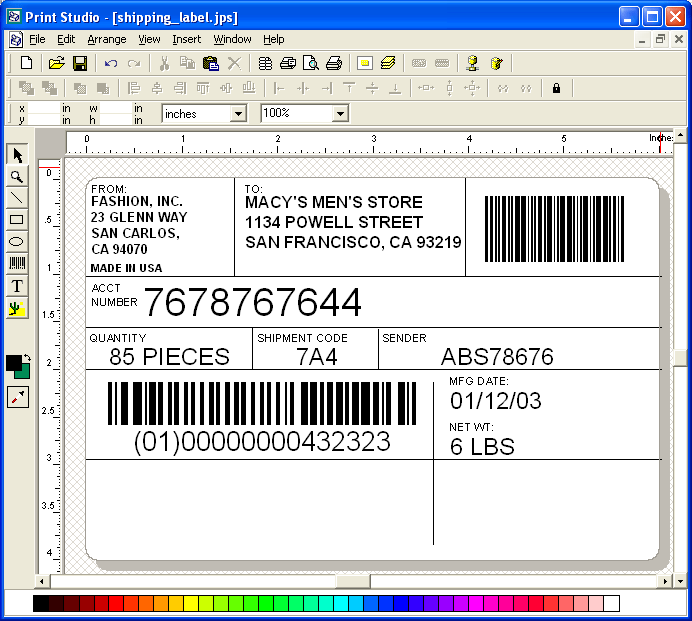Undo the last action

coord(111,64)
